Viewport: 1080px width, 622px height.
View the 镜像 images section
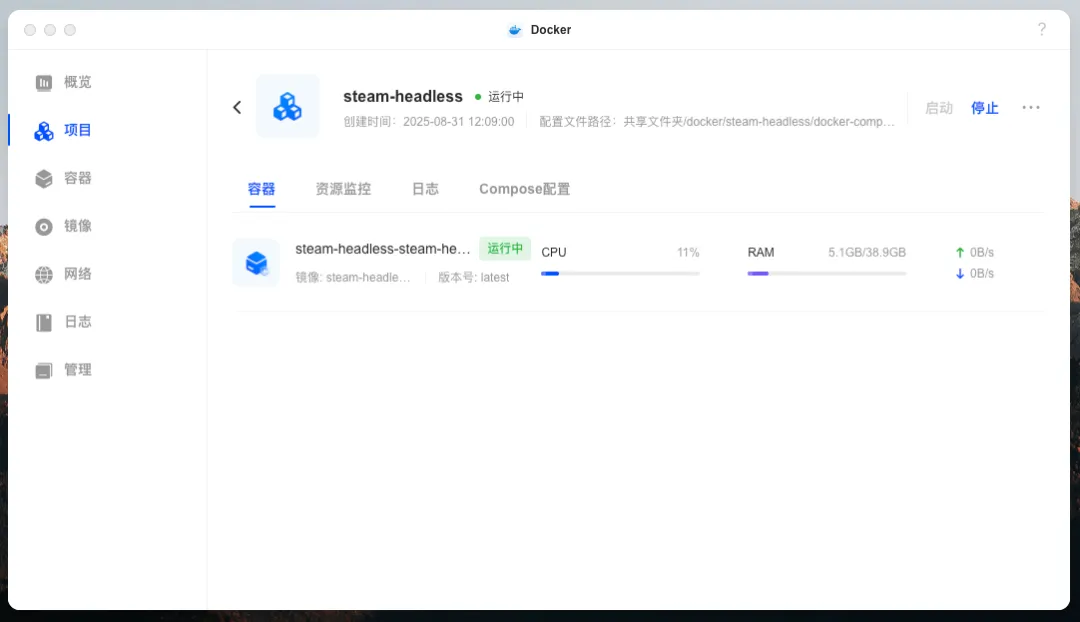click(x=62, y=226)
